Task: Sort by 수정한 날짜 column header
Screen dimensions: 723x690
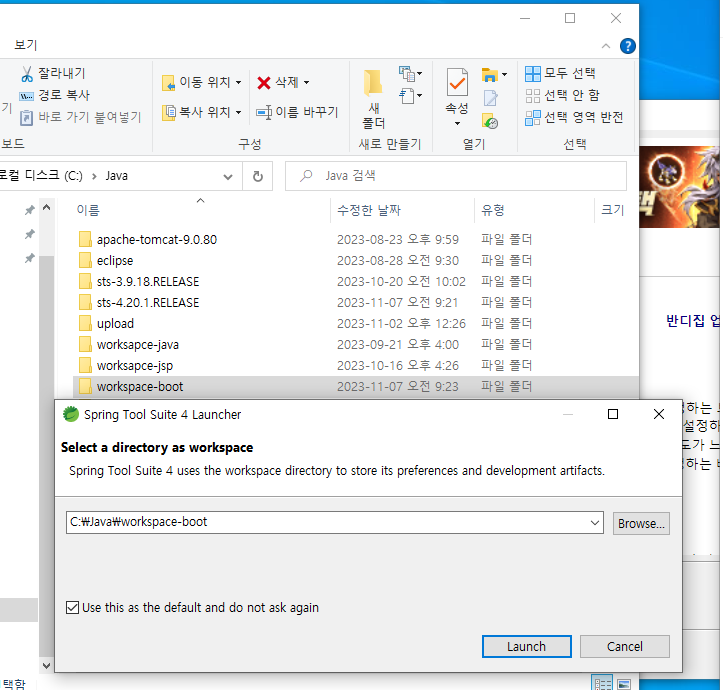Action: click(x=369, y=210)
